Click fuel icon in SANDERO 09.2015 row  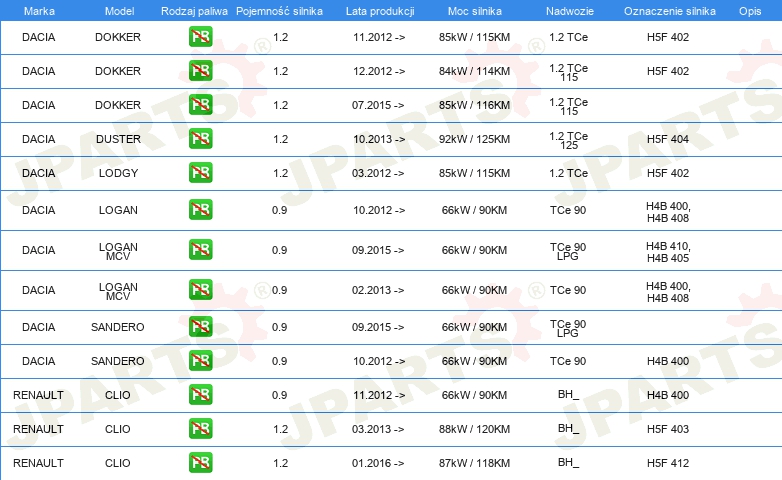click(200, 327)
